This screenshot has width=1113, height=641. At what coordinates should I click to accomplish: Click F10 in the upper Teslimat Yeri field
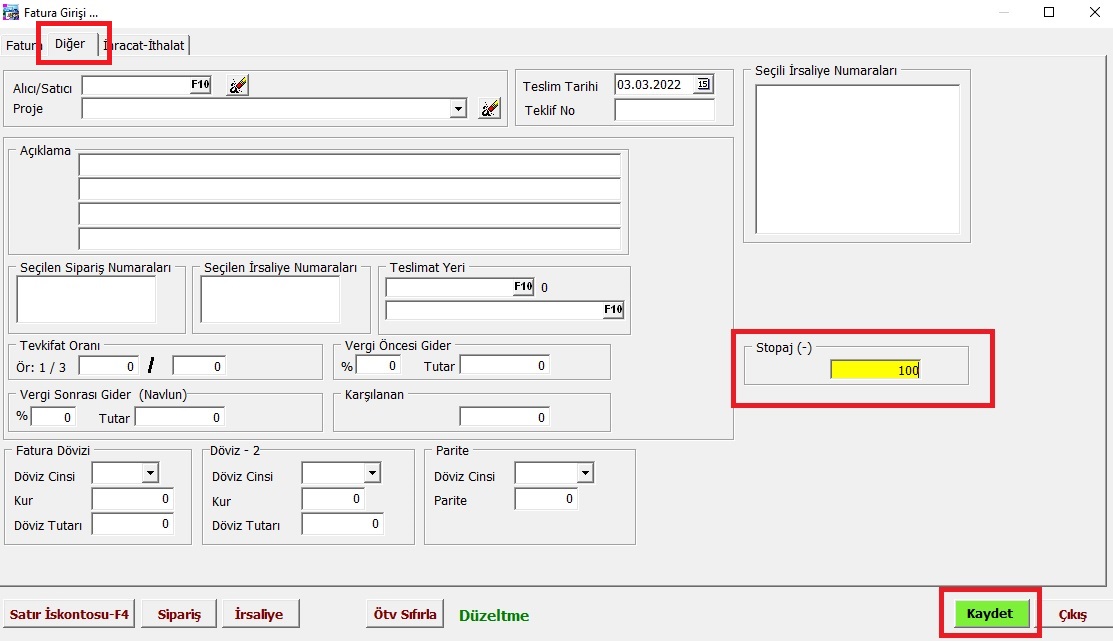click(523, 287)
